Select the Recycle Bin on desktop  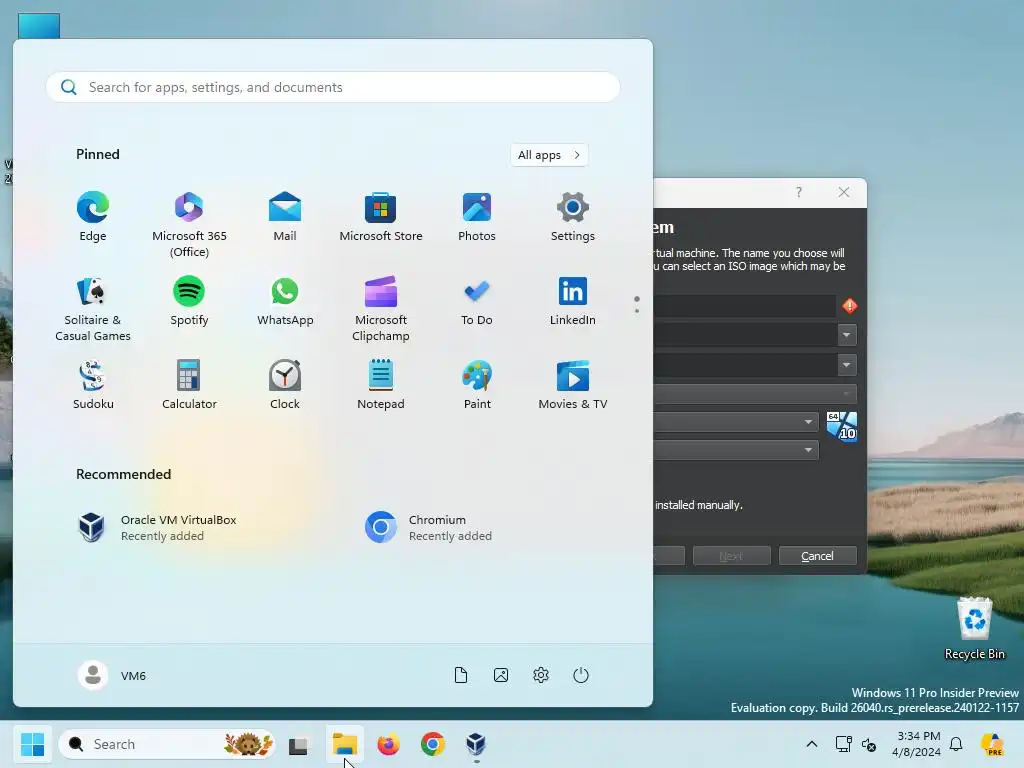click(974, 628)
